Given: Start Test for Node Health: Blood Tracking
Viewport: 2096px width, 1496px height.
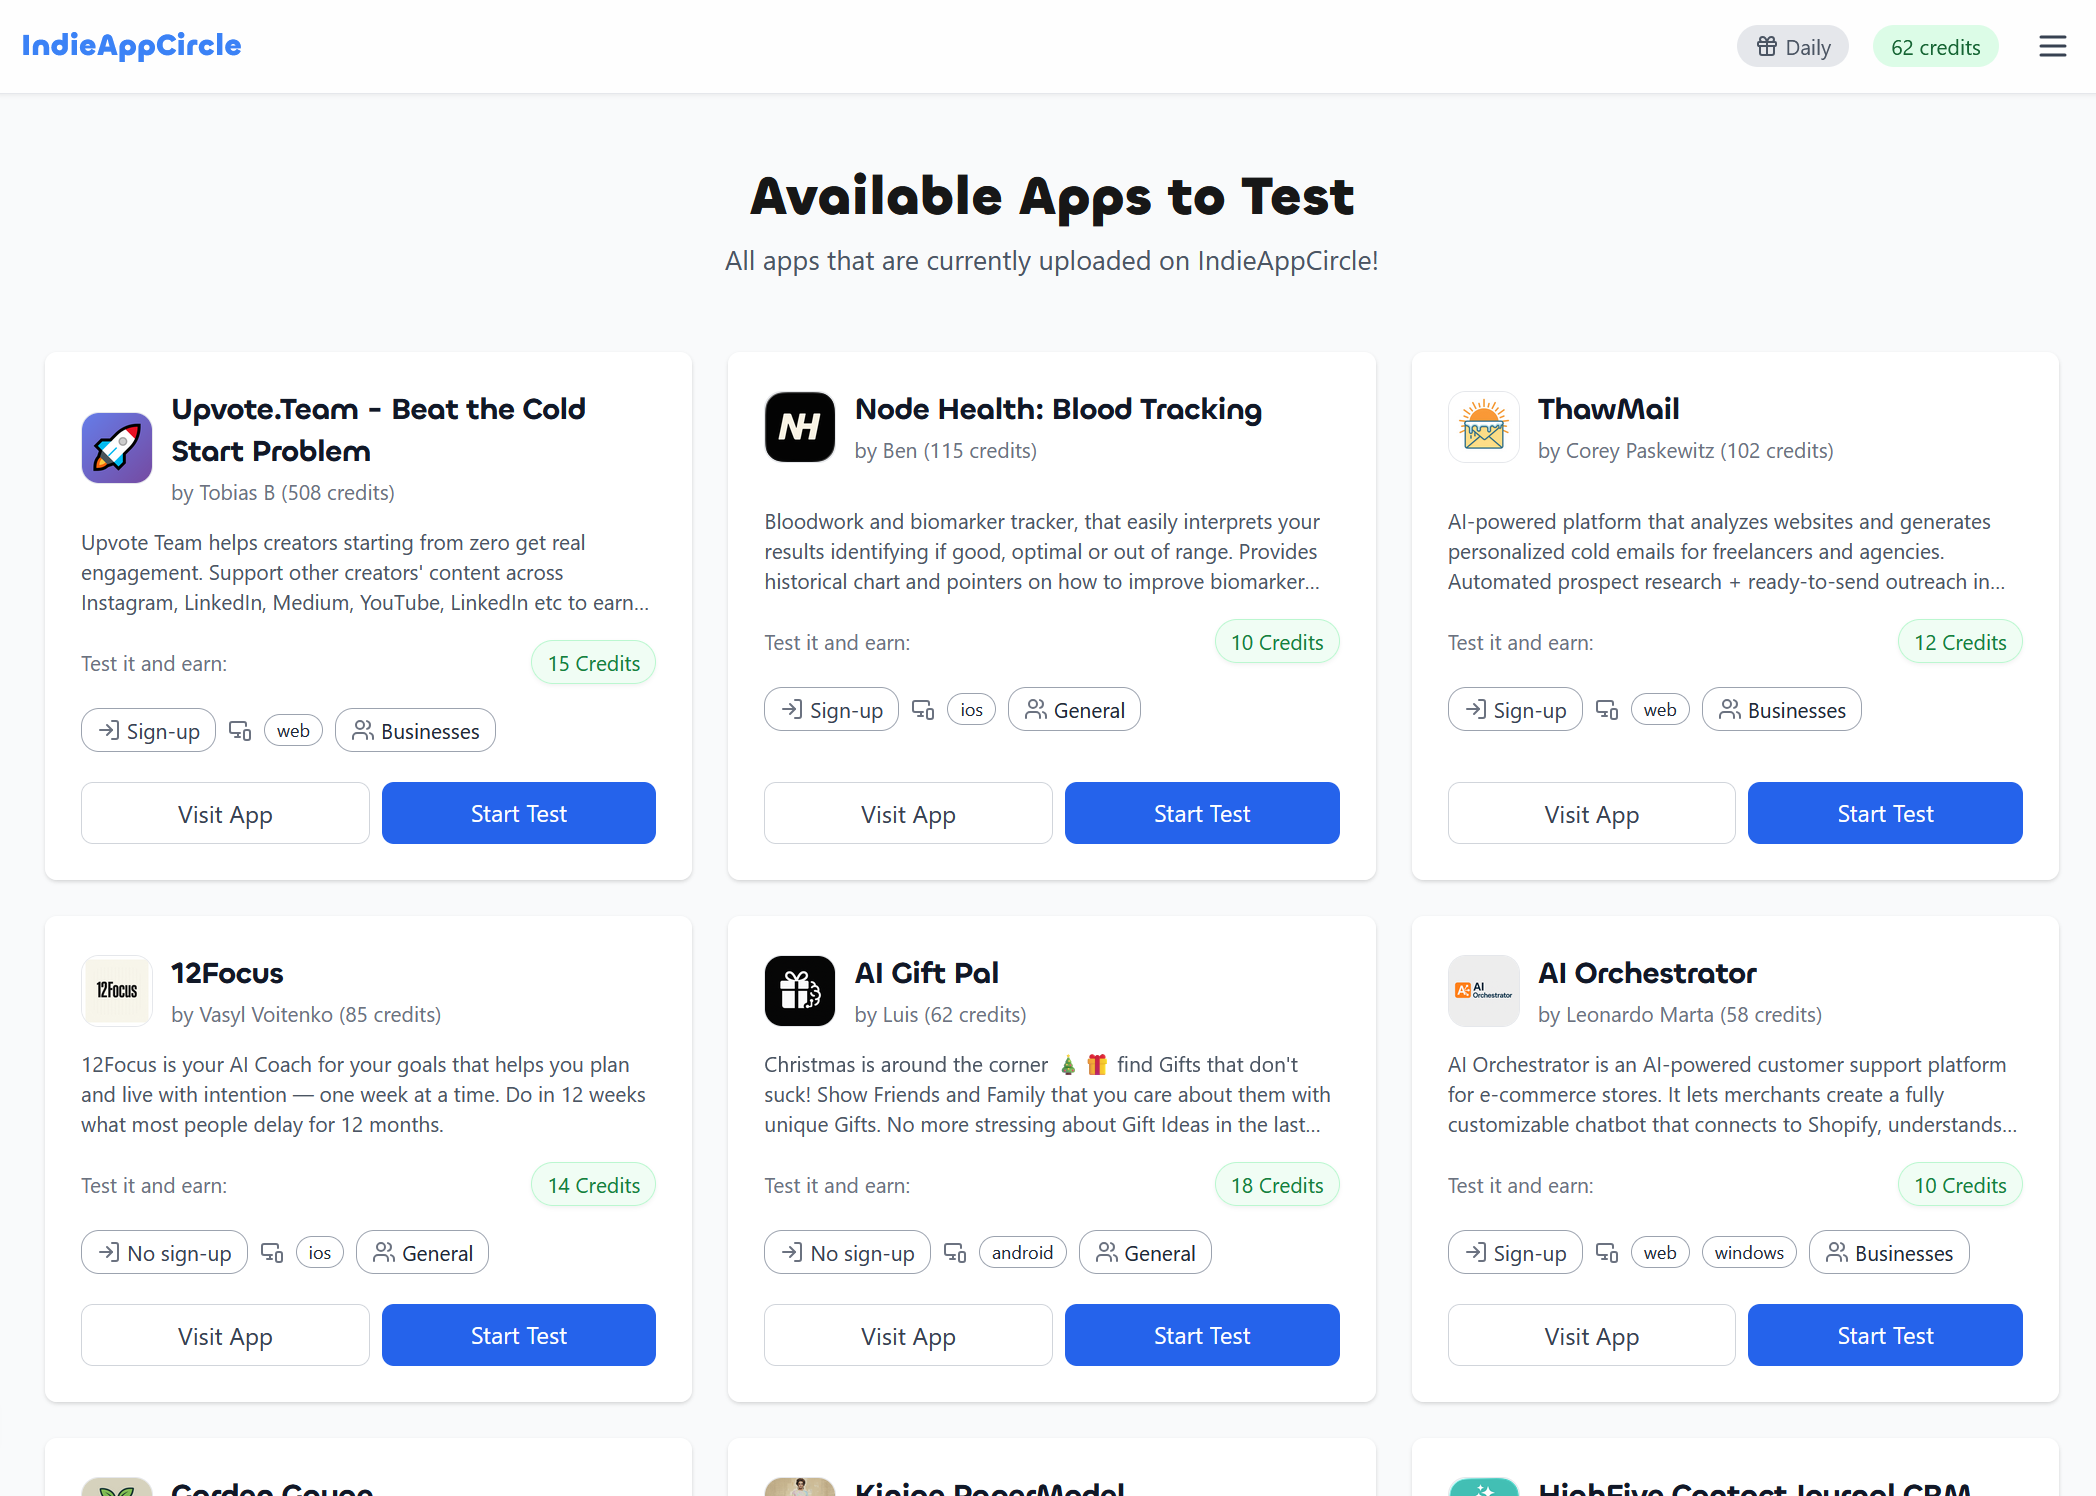Looking at the screenshot, I should [x=1202, y=813].
